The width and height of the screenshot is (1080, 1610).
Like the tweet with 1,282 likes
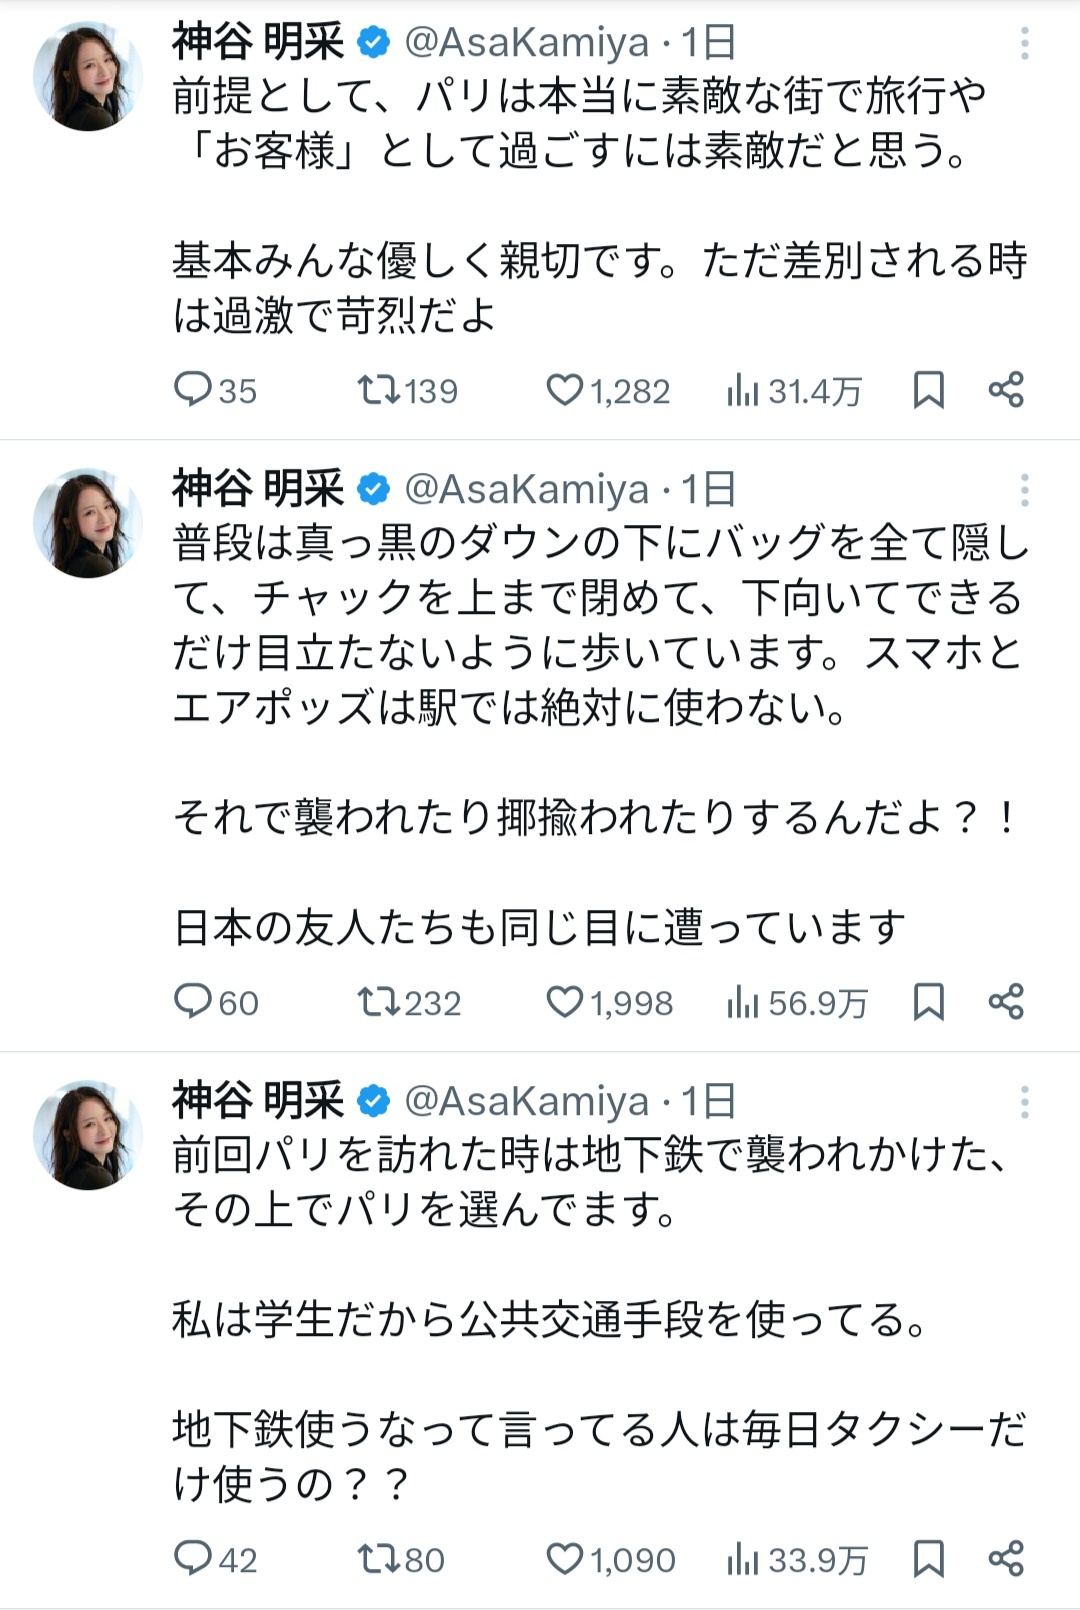(x=564, y=389)
